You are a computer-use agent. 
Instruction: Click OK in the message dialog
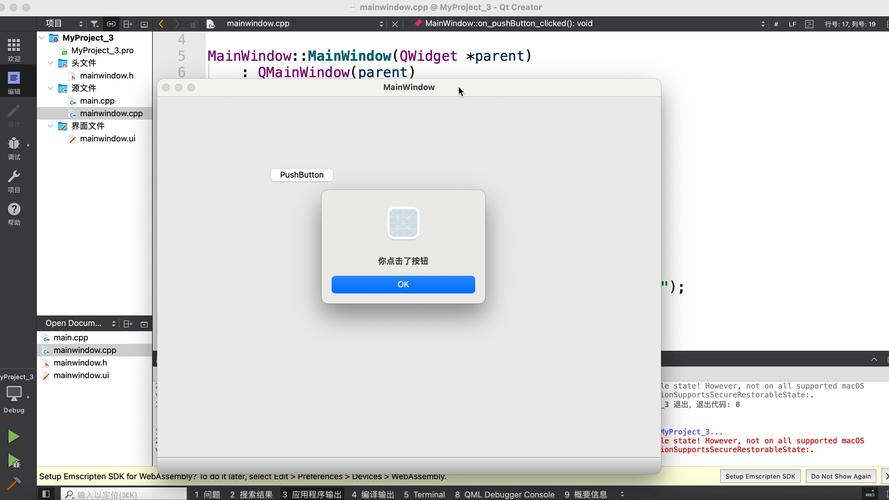[403, 284]
